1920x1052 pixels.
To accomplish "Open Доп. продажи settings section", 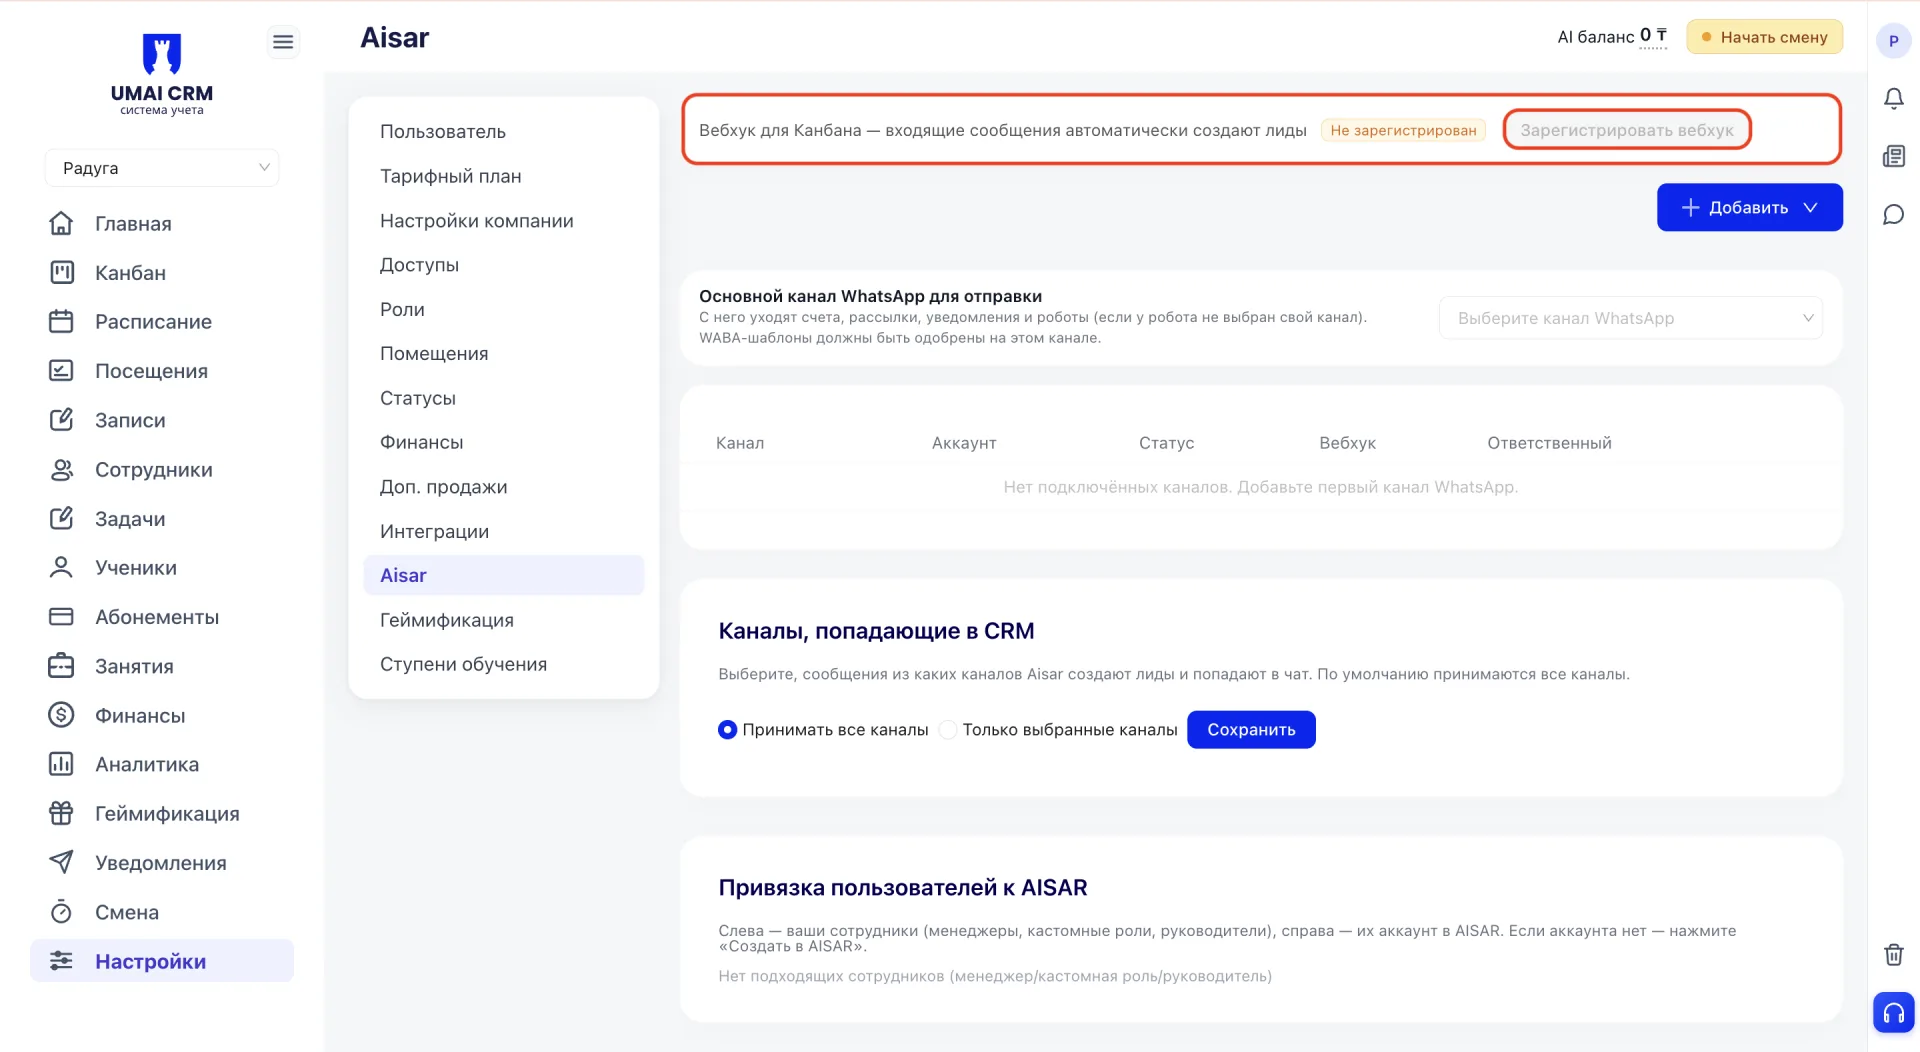I will pyautogui.click(x=443, y=486).
